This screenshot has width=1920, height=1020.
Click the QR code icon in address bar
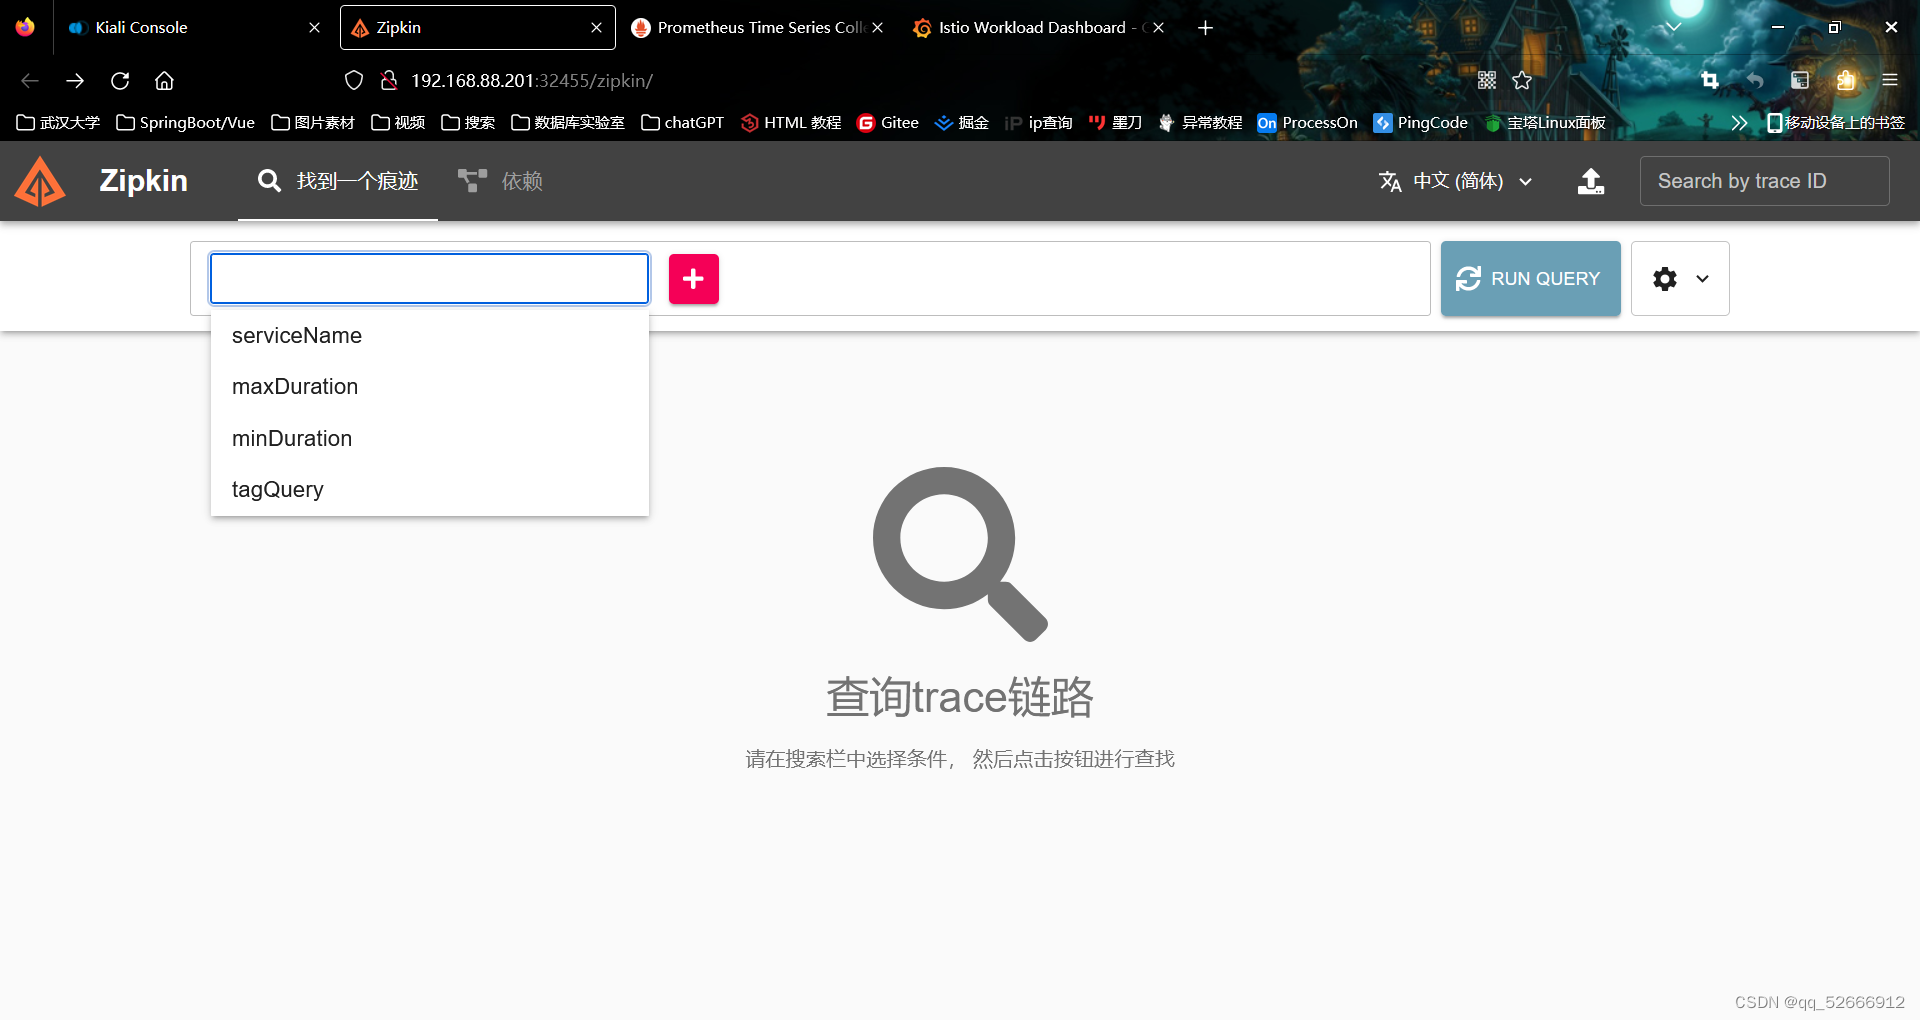tap(1487, 81)
